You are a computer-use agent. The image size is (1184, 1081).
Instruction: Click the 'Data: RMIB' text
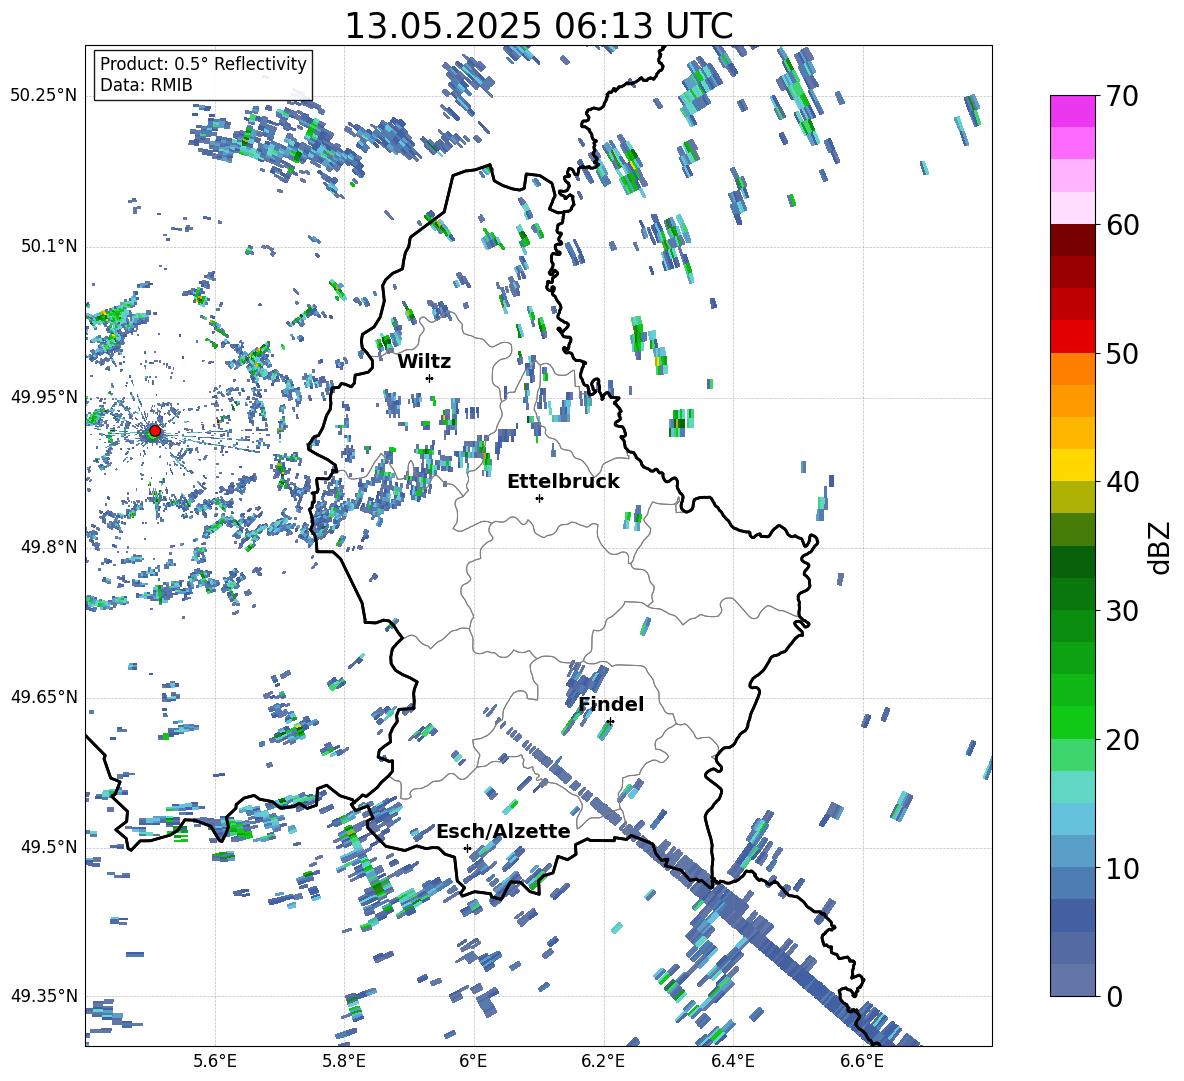tap(146, 85)
